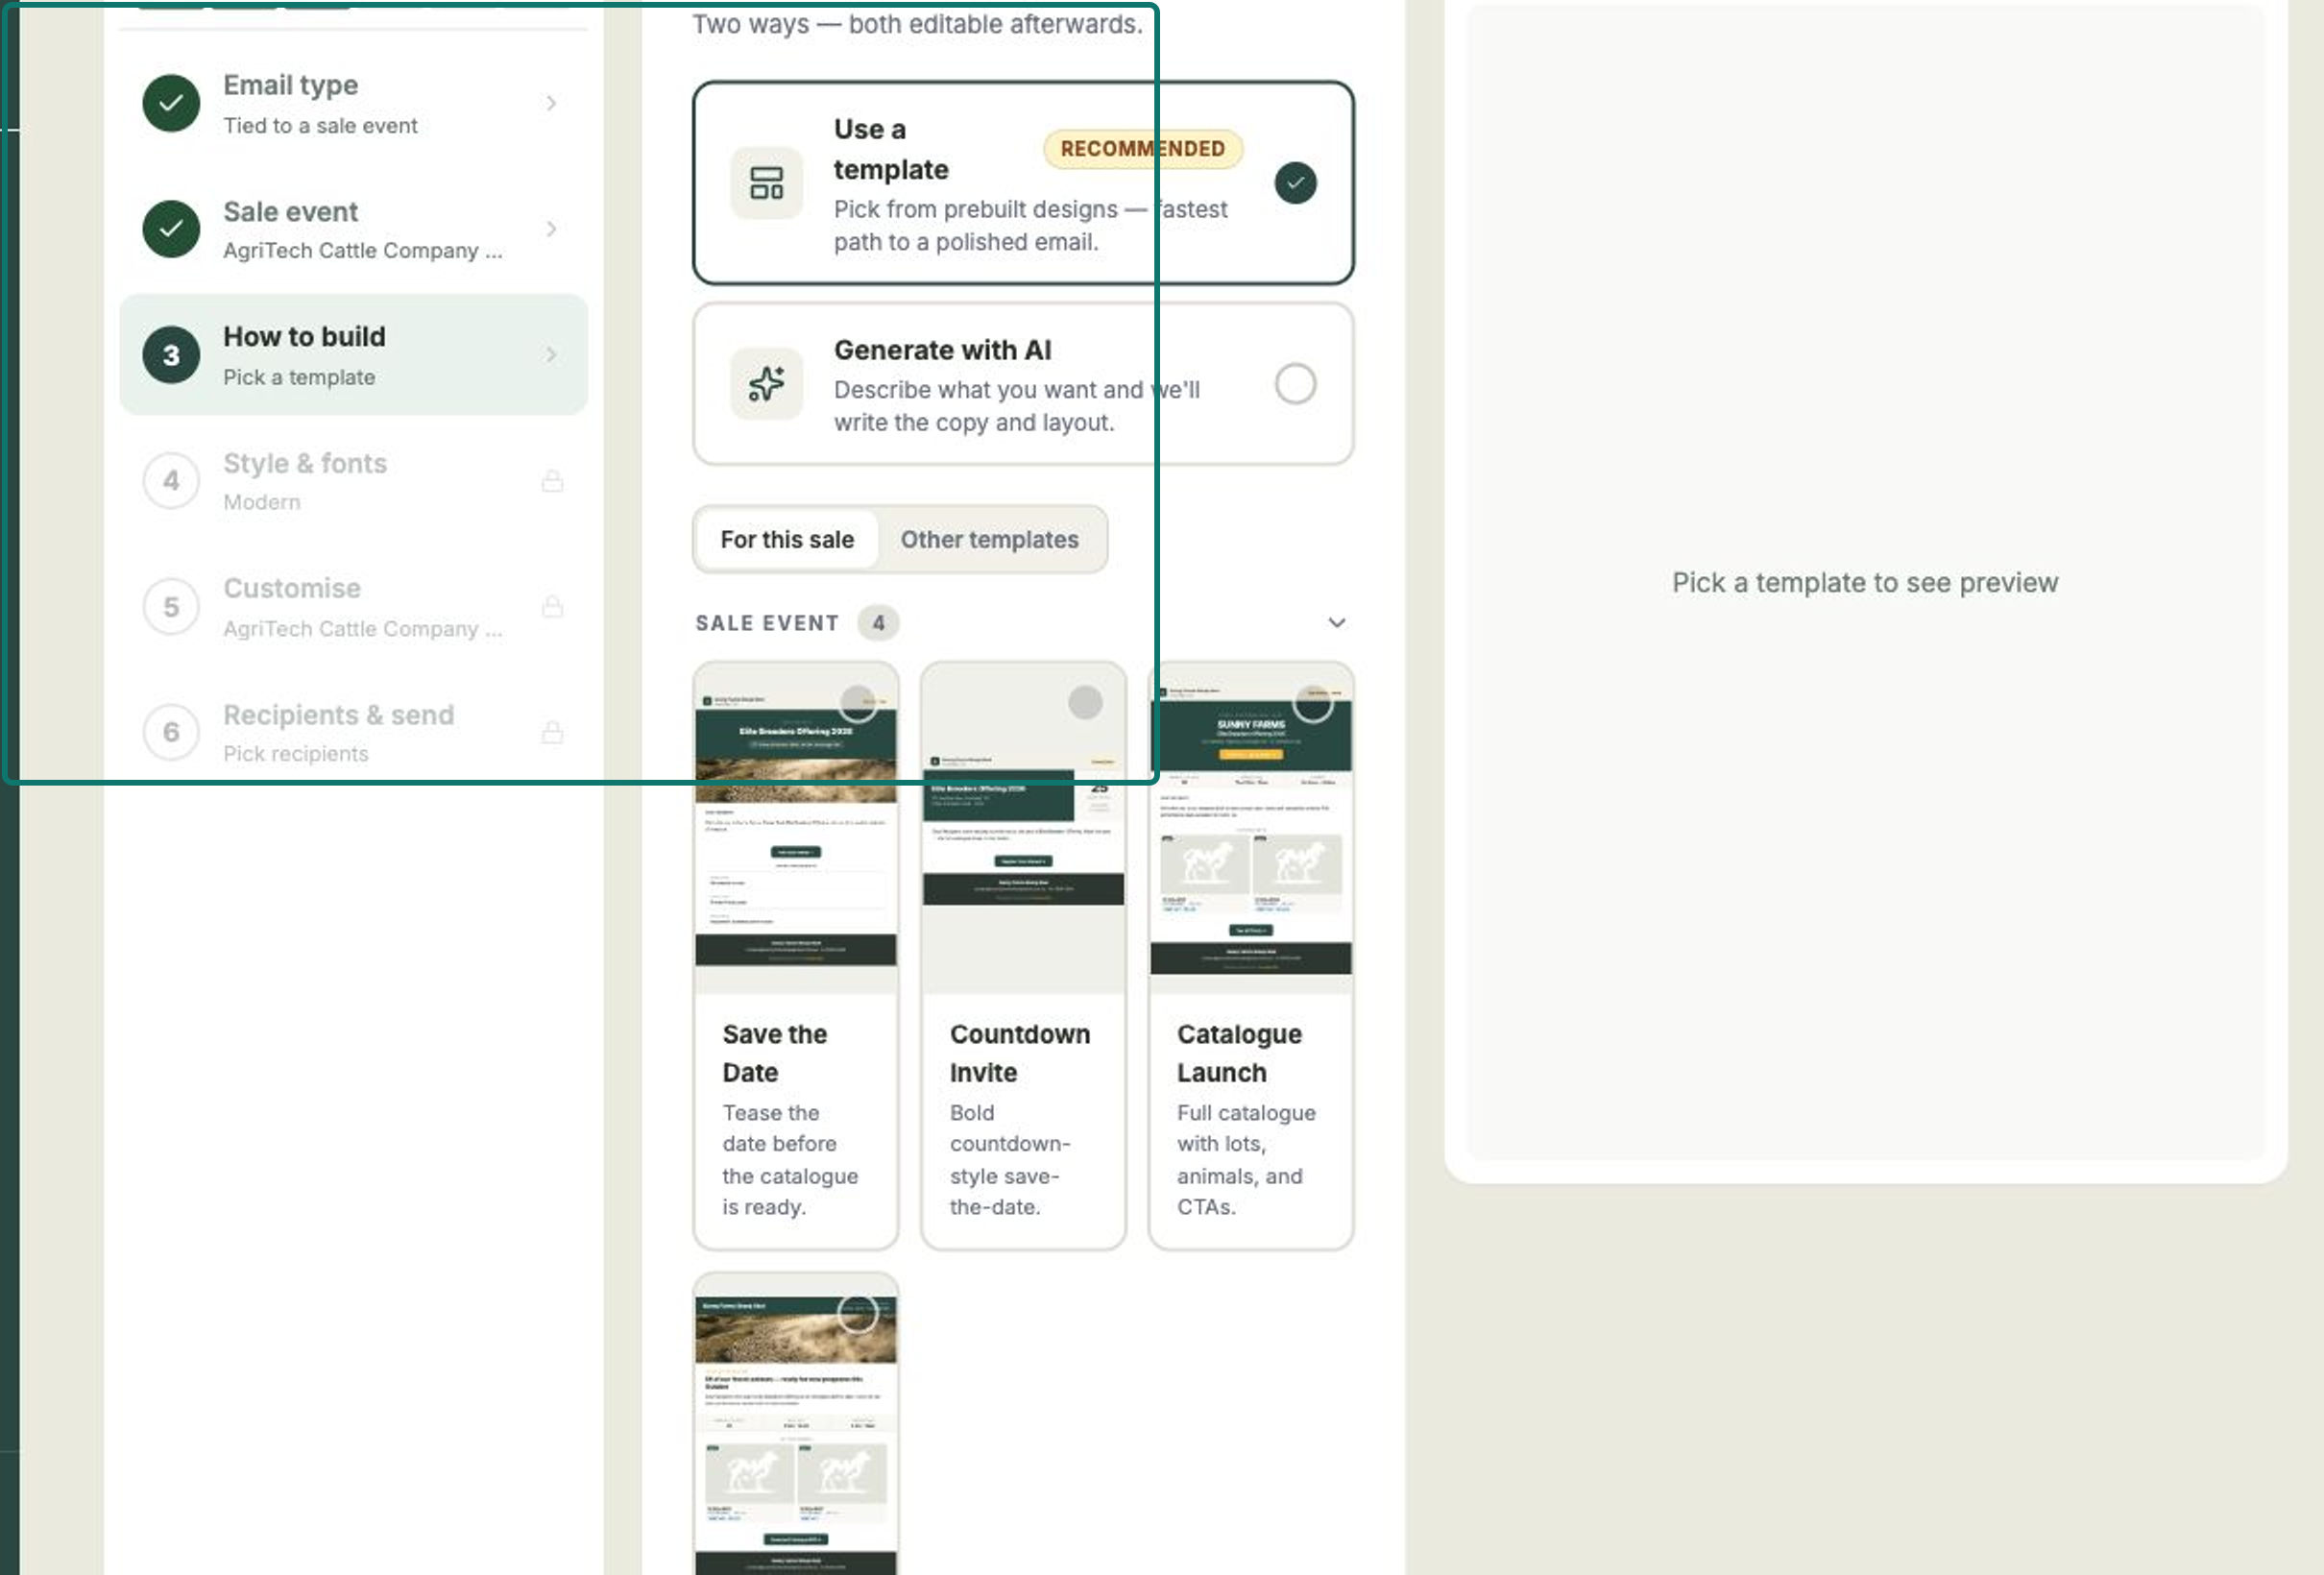This screenshot has width=2324, height=1575.
Task: Click the step 5 number badge
Action: click(171, 607)
